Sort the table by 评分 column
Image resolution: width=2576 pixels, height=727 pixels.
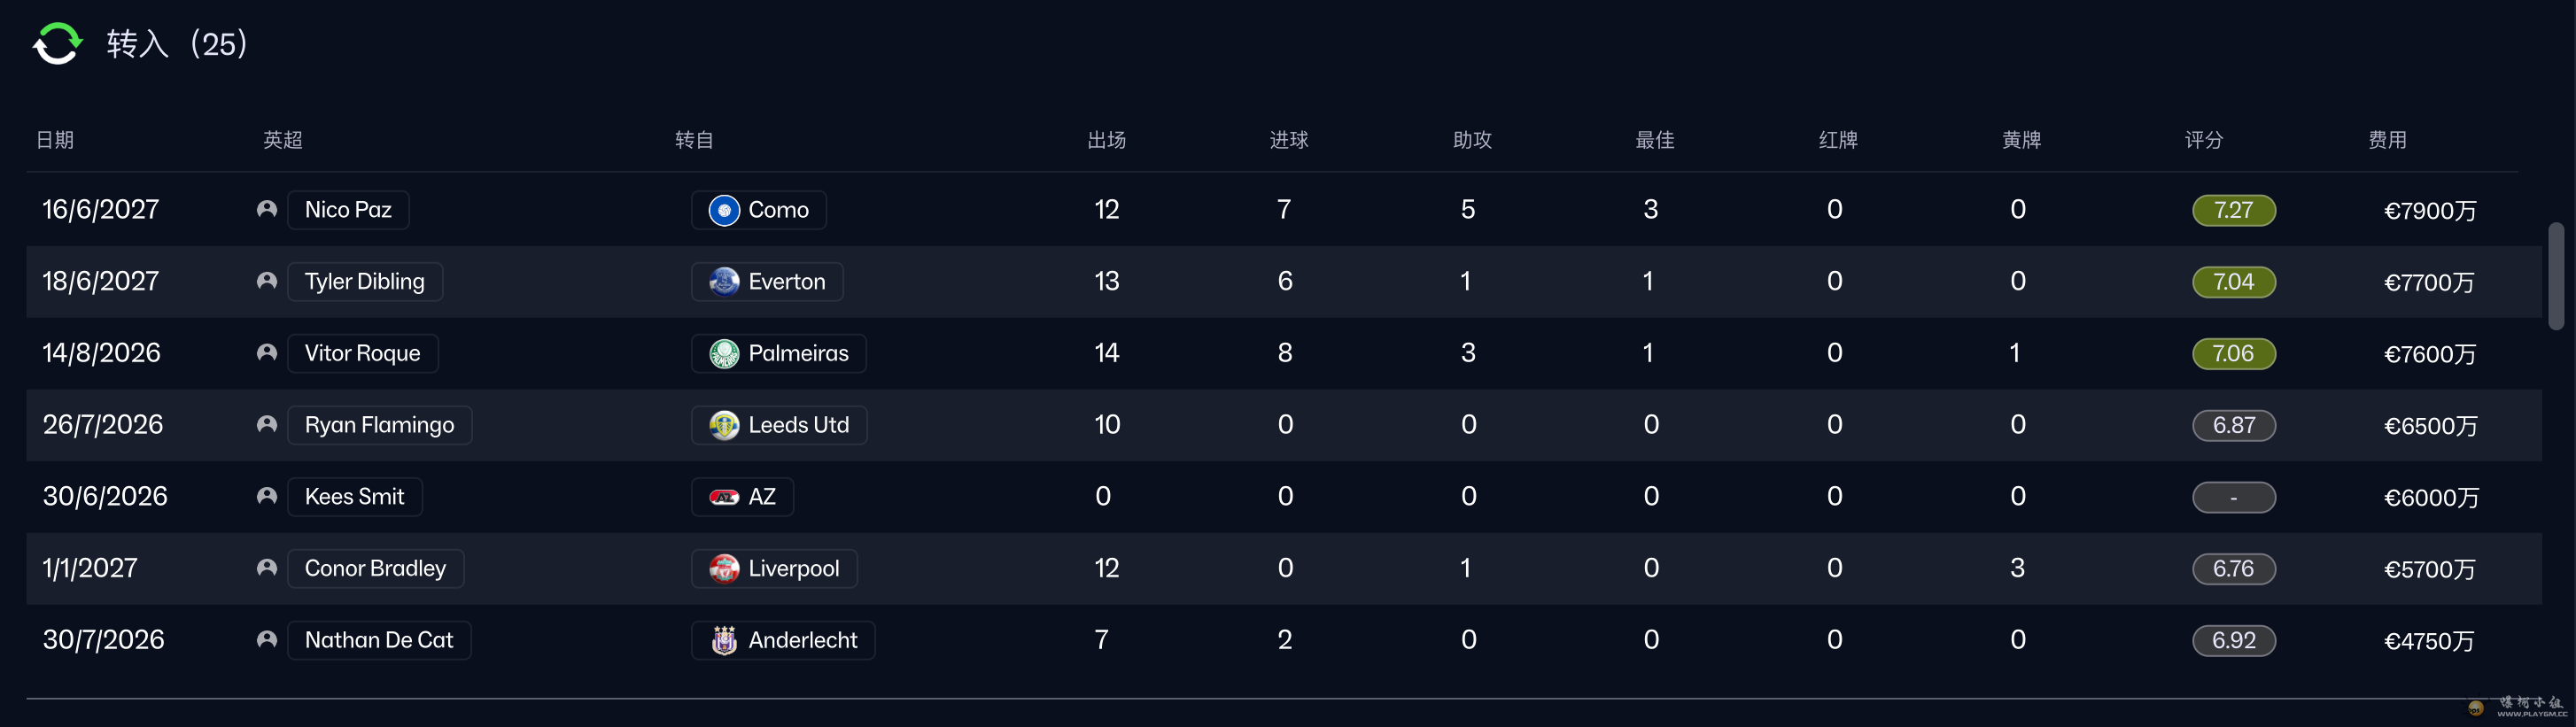tap(2203, 140)
